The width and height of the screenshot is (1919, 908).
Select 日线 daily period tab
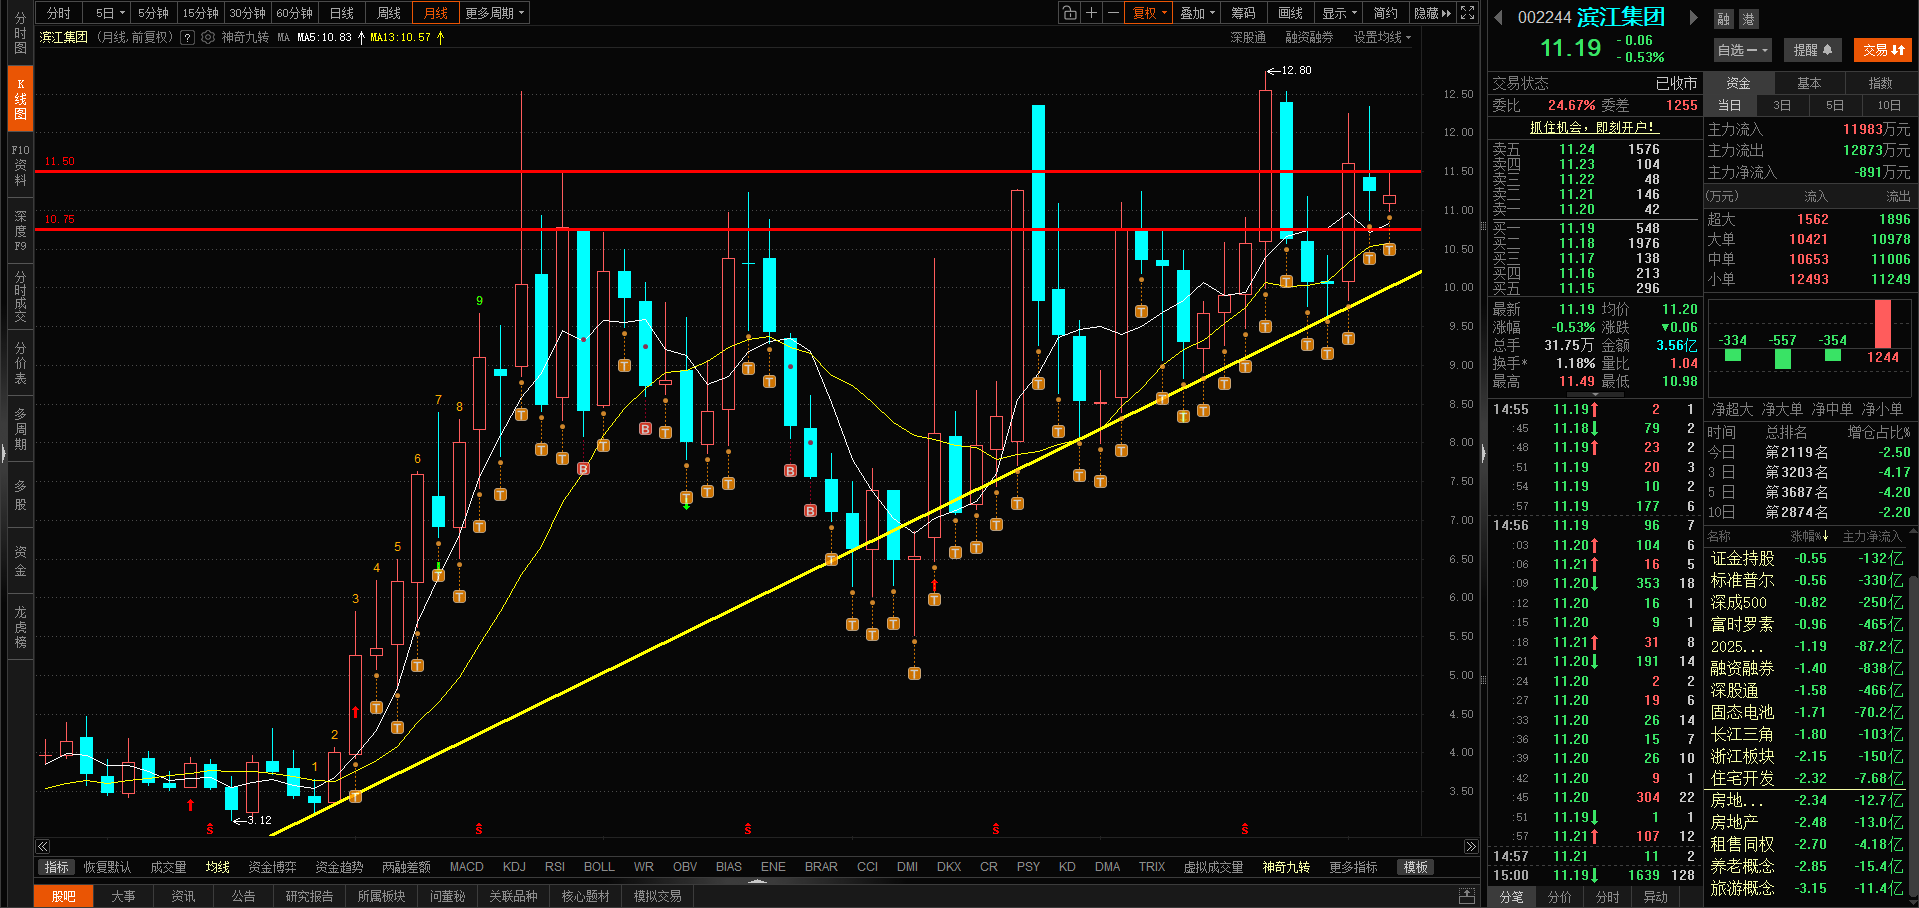[342, 13]
